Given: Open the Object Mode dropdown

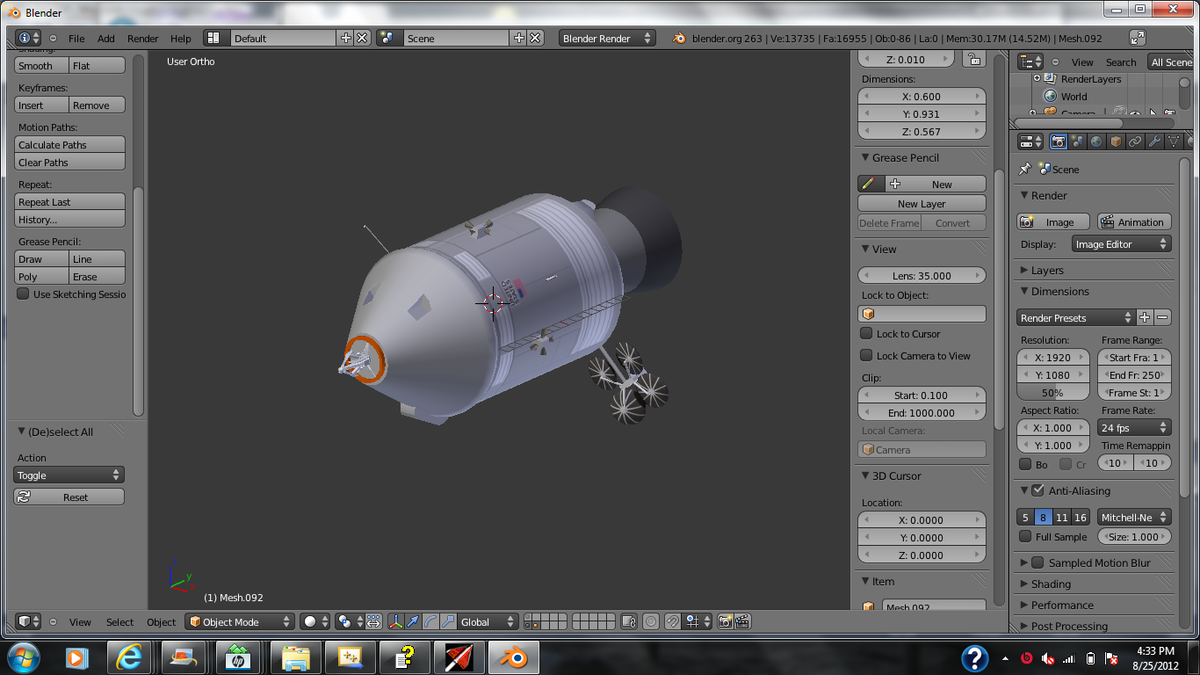Looking at the screenshot, I should [240, 621].
